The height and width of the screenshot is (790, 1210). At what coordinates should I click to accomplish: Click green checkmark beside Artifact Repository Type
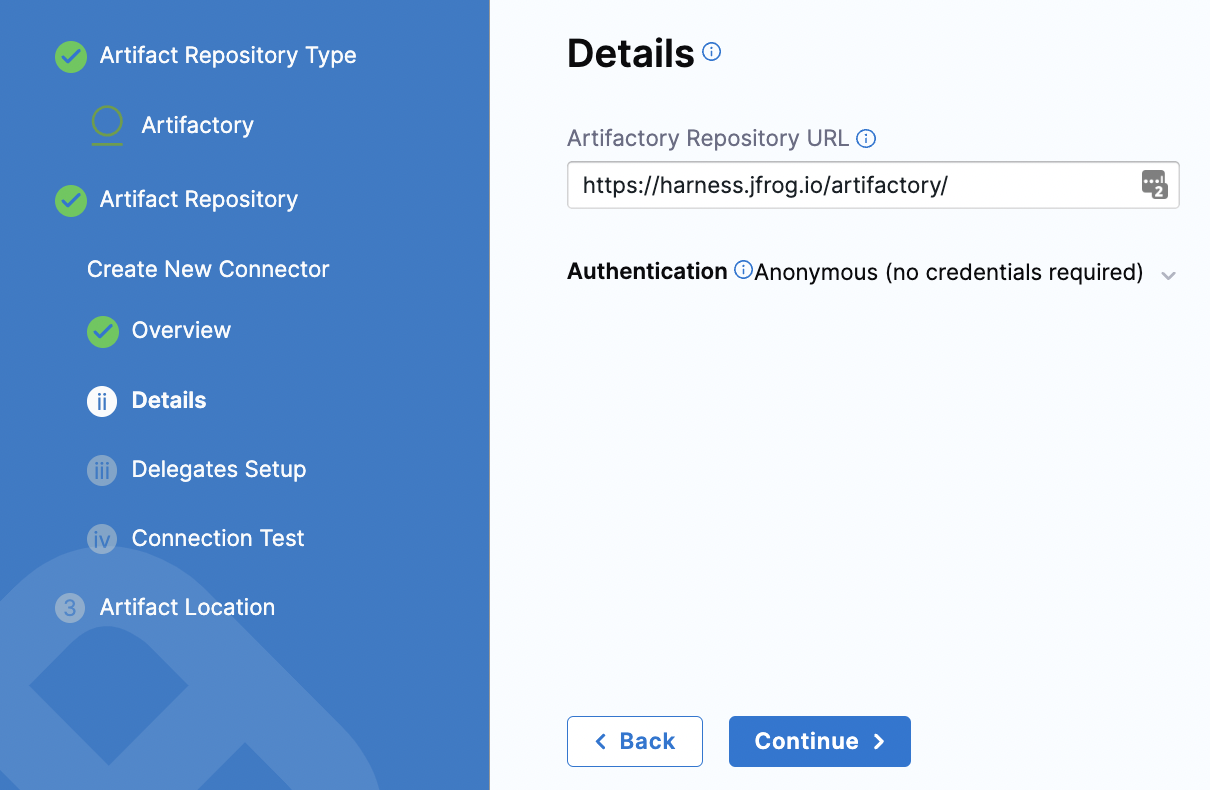70,57
